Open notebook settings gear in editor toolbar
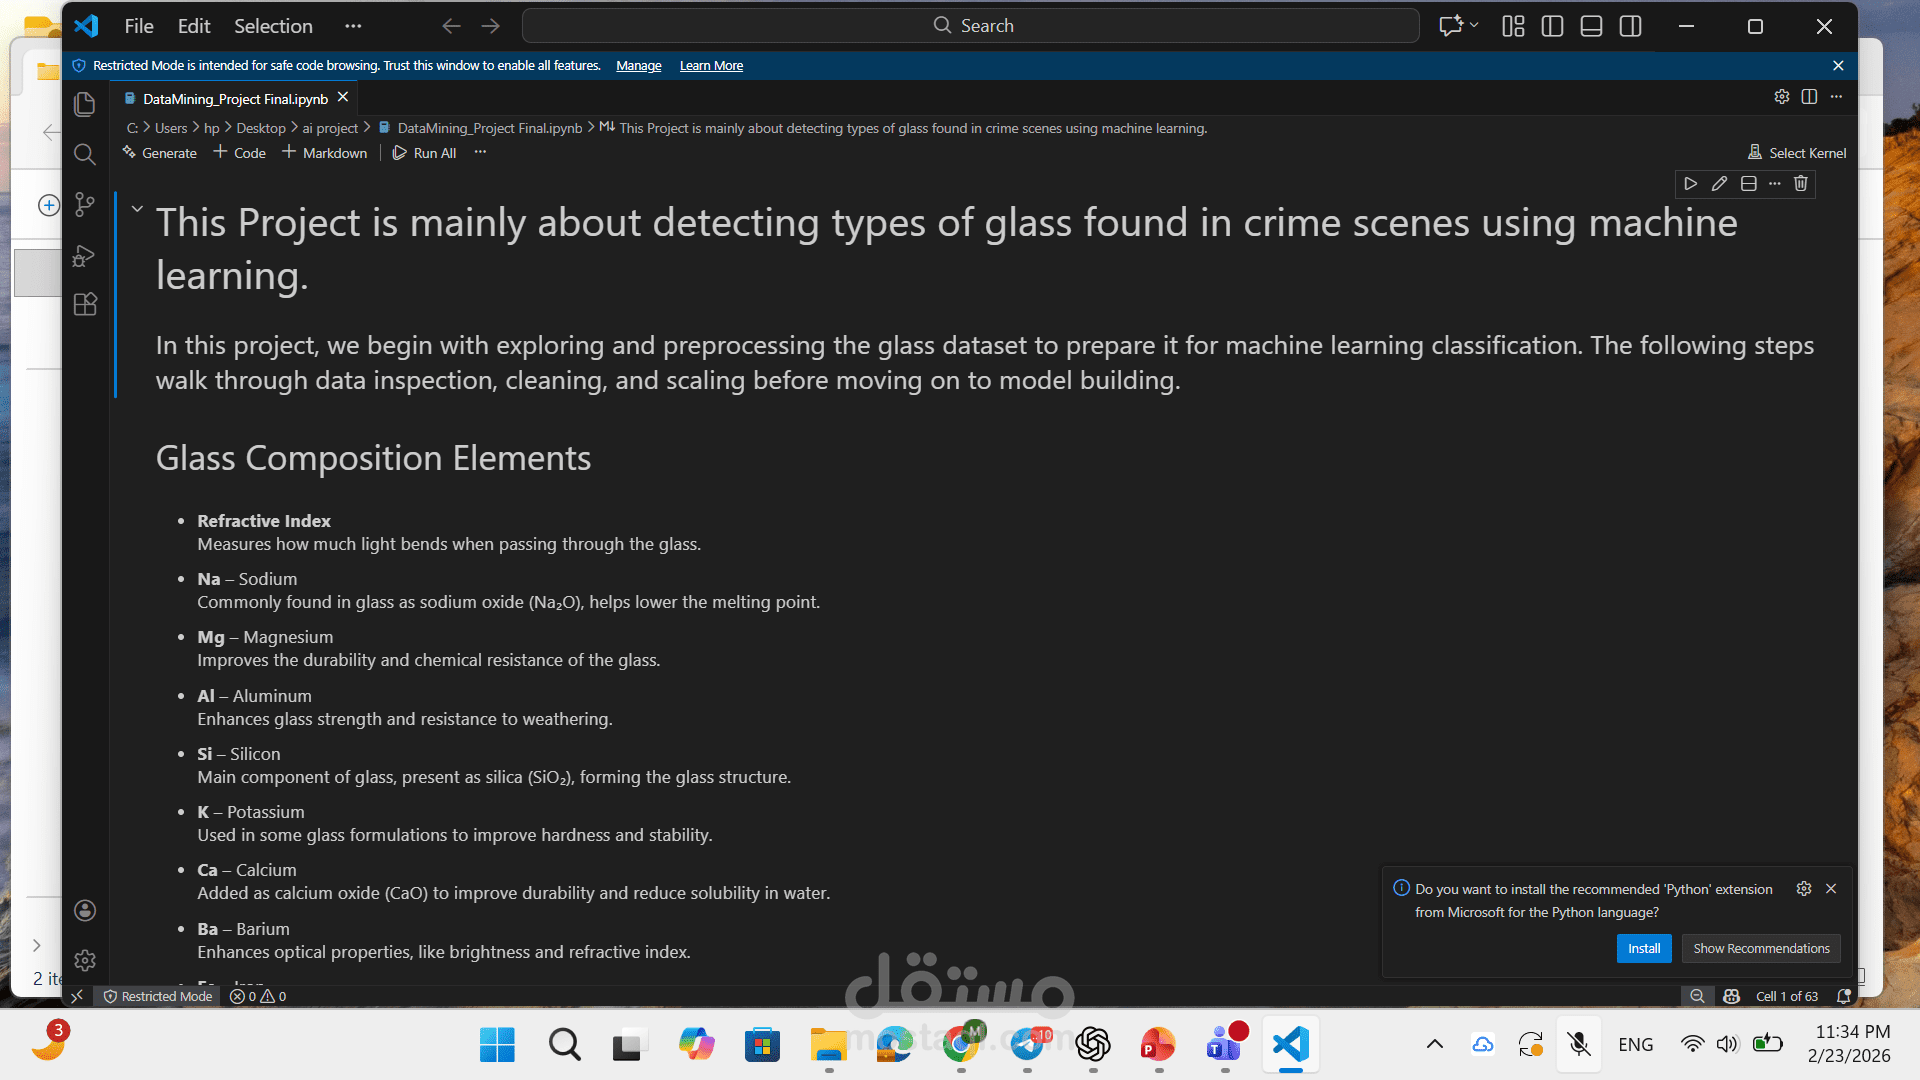The height and width of the screenshot is (1080, 1920). pyautogui.click(x=1782, y=97)
